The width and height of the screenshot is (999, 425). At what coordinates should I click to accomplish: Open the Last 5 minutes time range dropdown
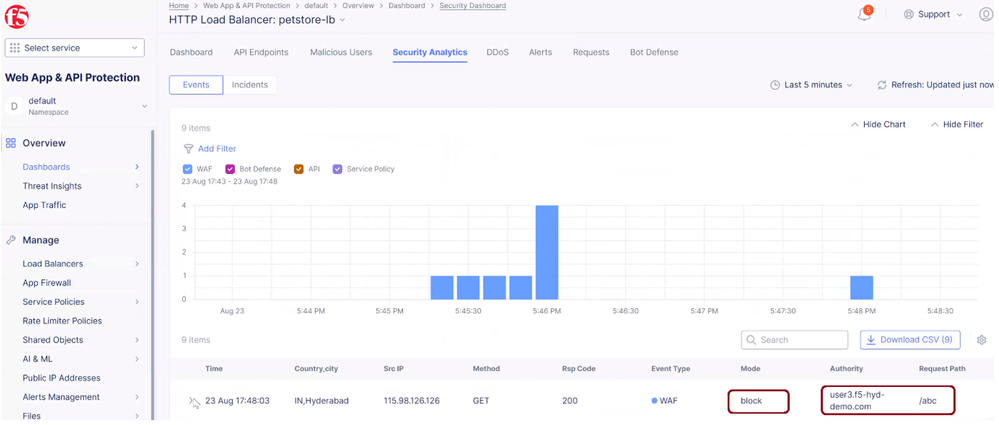(812, 85)
